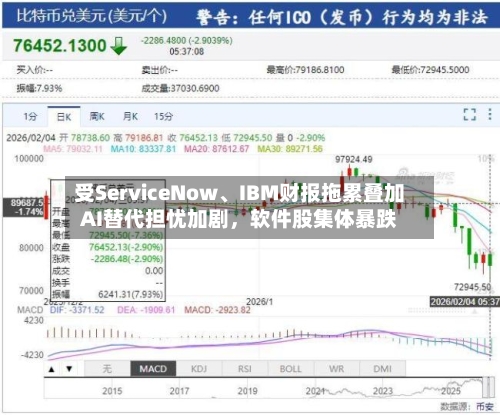The image size is (500, 415).
Task: Click the tooltip 收盘 76452.13(-2.90%) row
Action: [108, 247]
